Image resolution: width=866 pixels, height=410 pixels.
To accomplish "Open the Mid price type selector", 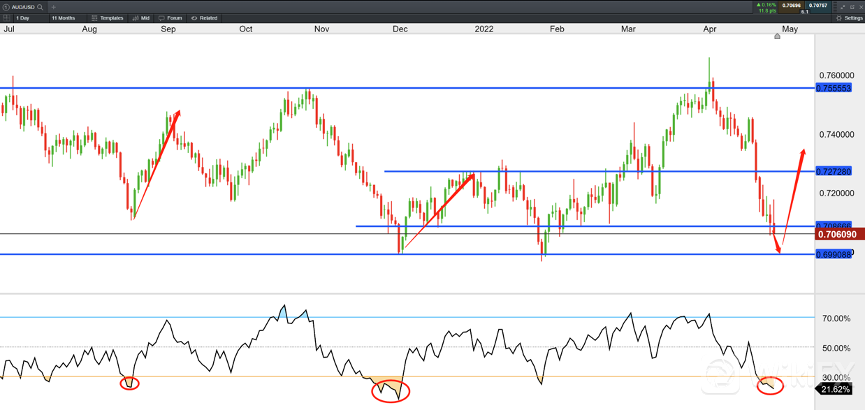I will click(x=142, y=18).
